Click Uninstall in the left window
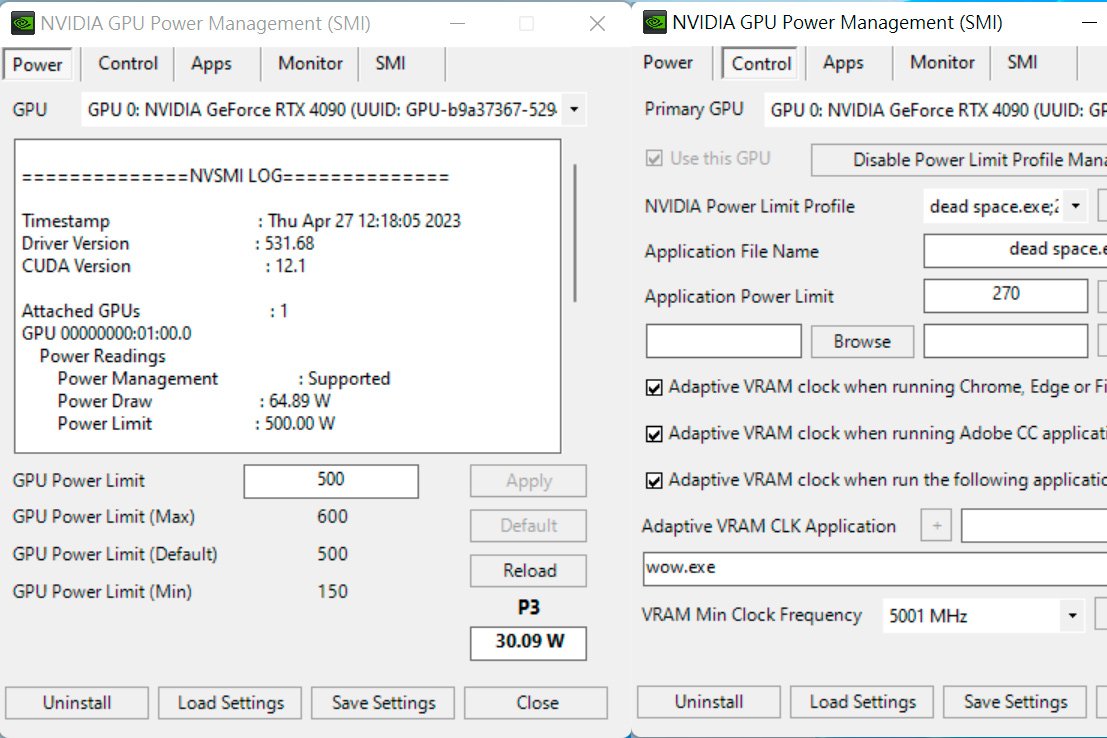1107x738 pixels. coord(77,703)
